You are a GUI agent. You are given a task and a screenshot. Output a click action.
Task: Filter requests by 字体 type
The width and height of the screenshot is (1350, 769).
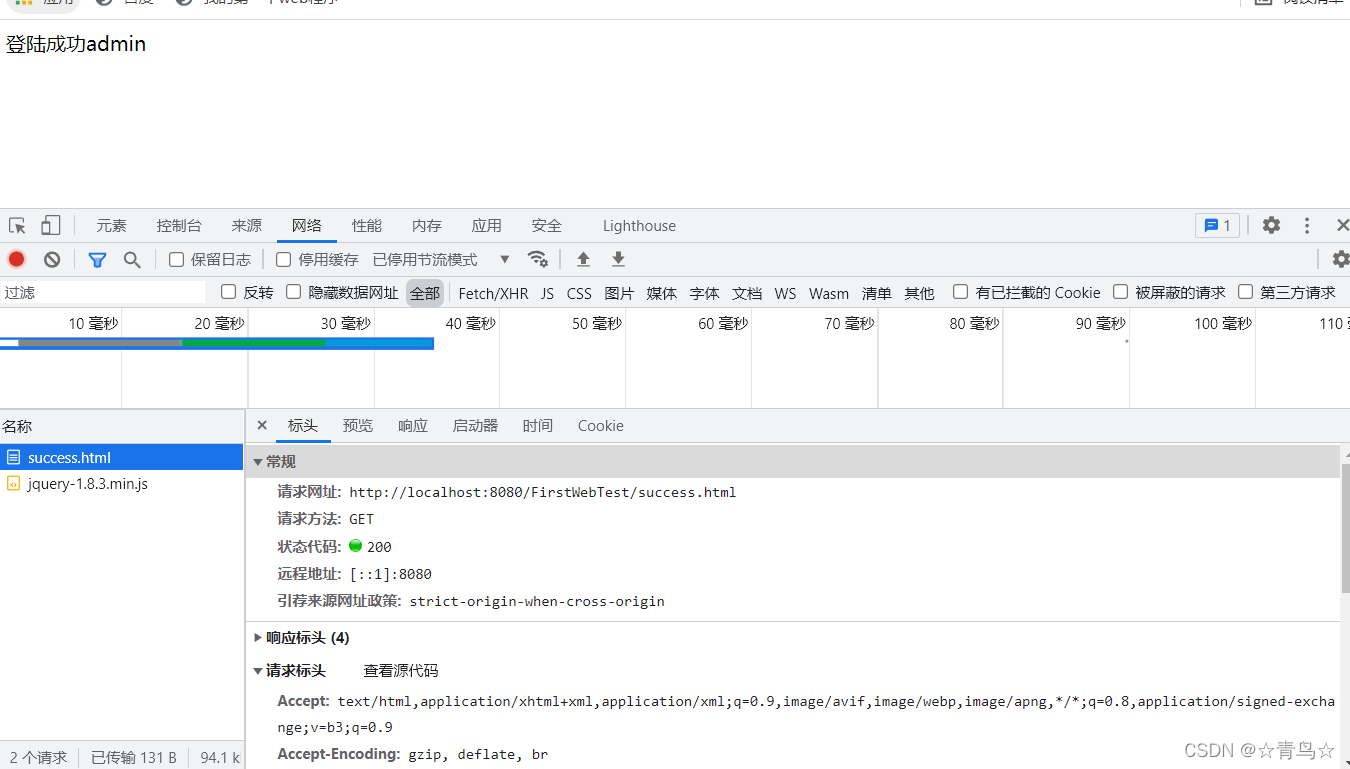click(705, 293)
